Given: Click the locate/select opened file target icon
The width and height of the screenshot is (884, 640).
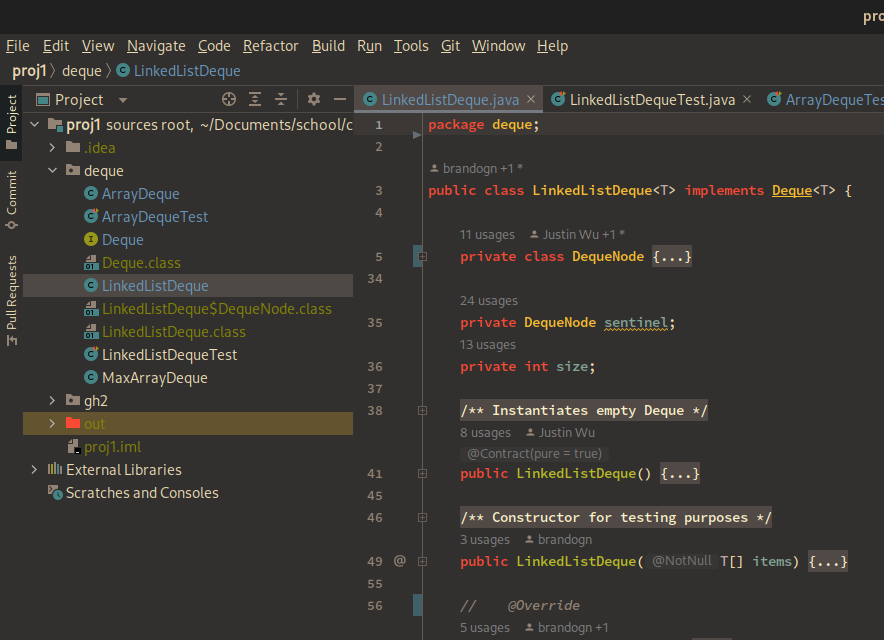Looking at the screenshot, I should click(229, 99).
